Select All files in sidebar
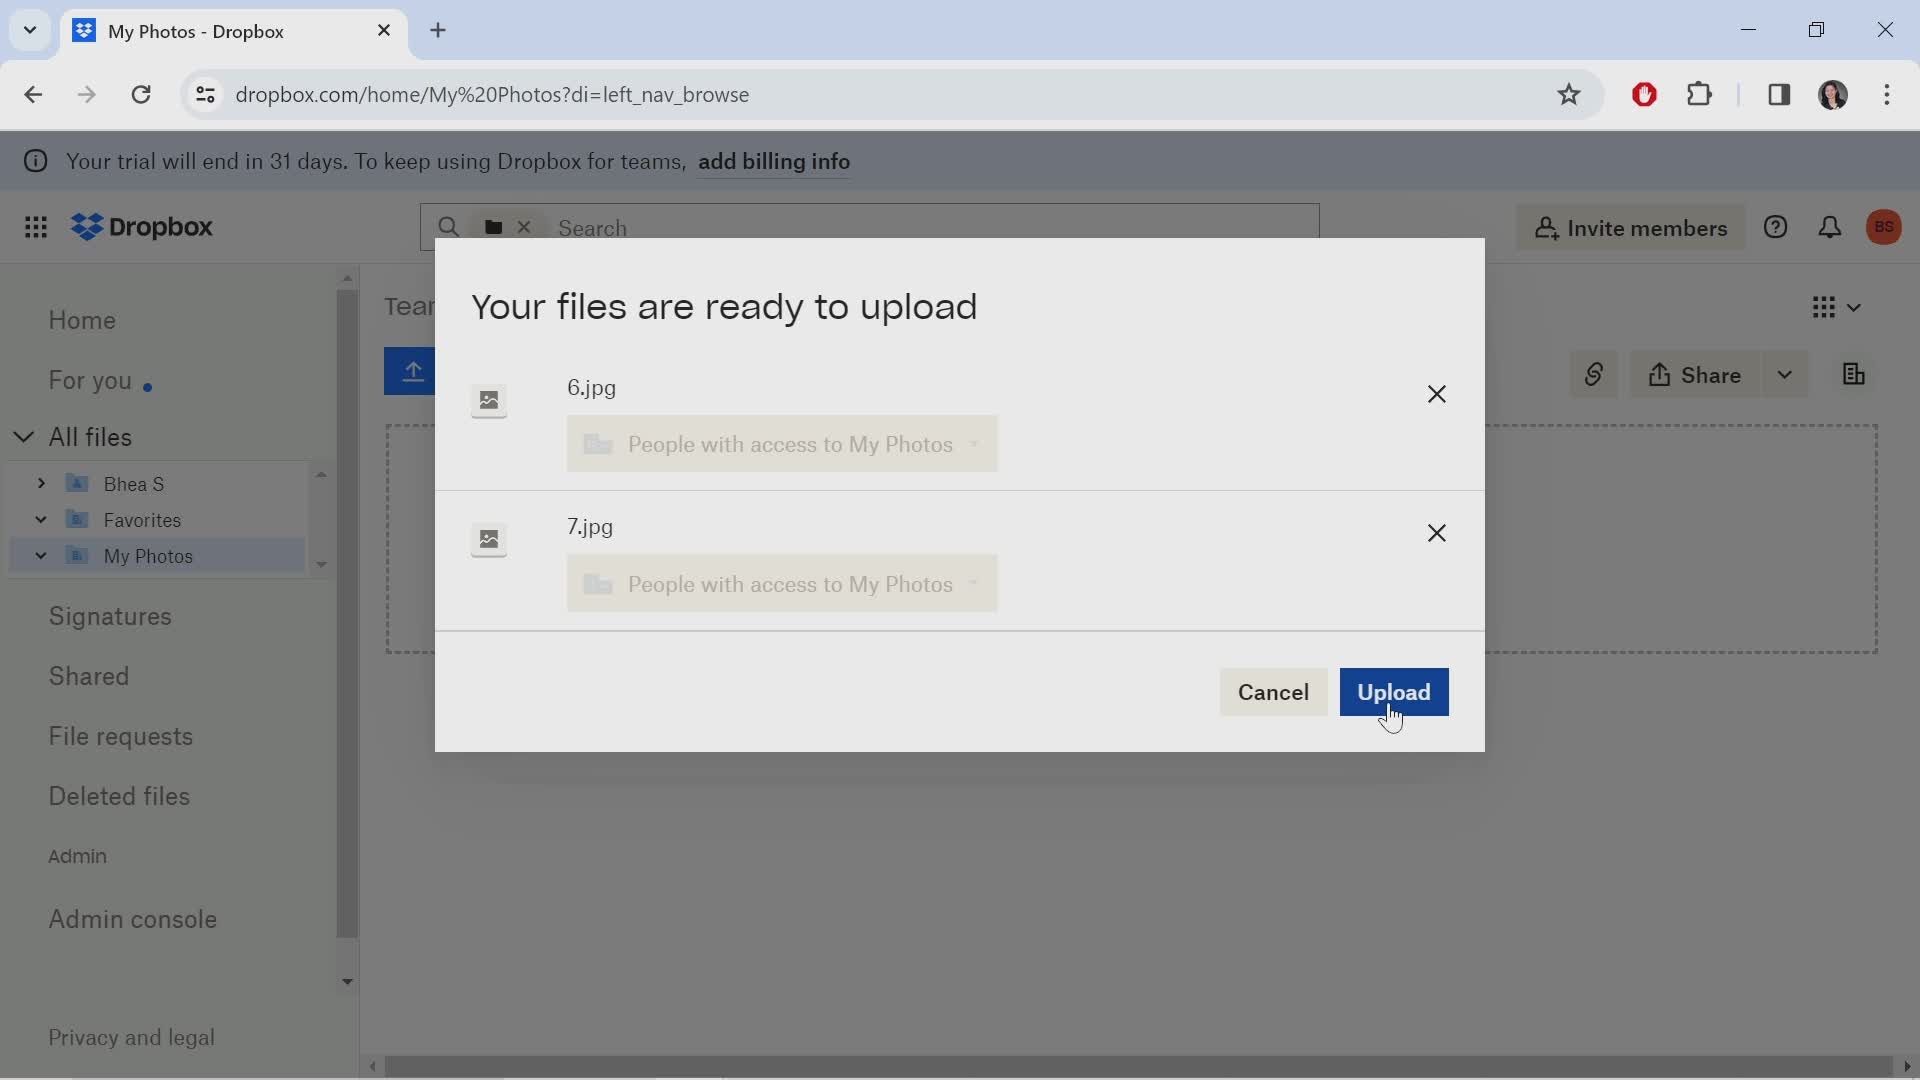 coord(90,435)
